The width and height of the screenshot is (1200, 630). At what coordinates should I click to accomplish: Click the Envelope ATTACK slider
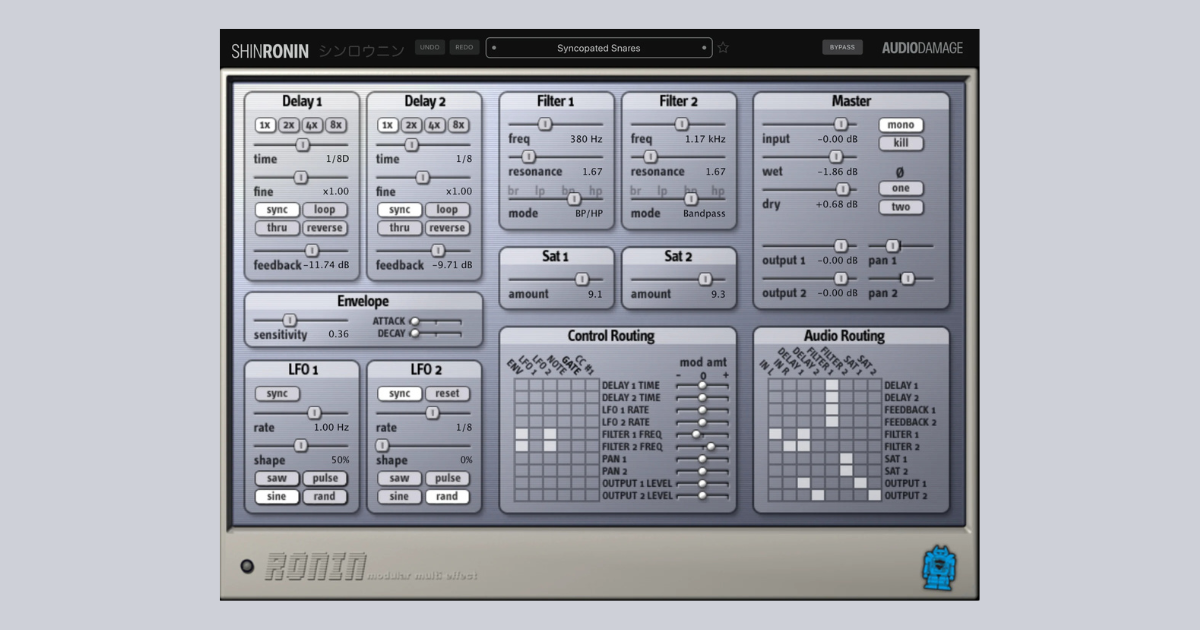coord(436,321)
